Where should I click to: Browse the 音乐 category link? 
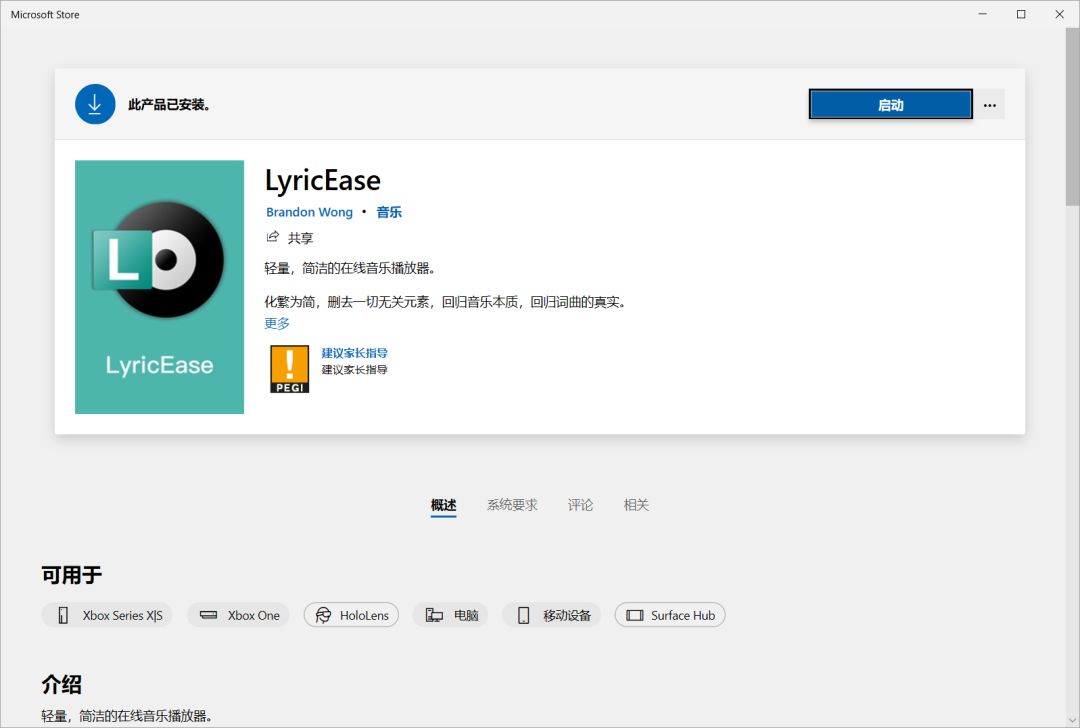click(x=388, y=212)
